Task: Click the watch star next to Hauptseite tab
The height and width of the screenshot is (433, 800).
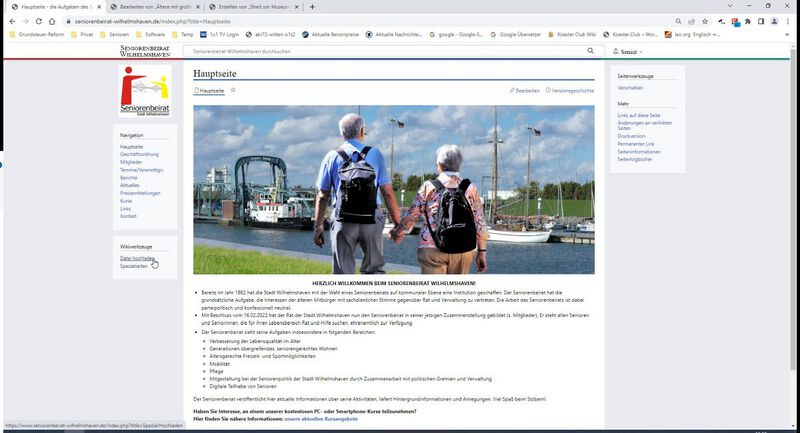Action: [233, 90]
